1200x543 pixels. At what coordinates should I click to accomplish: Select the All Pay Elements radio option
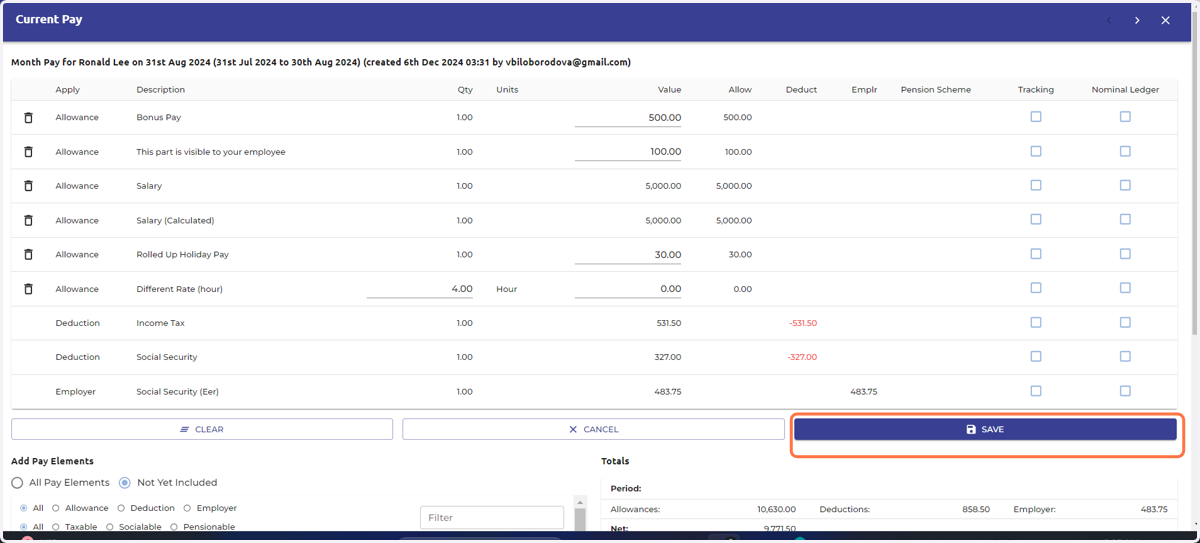tap(17, 483)
